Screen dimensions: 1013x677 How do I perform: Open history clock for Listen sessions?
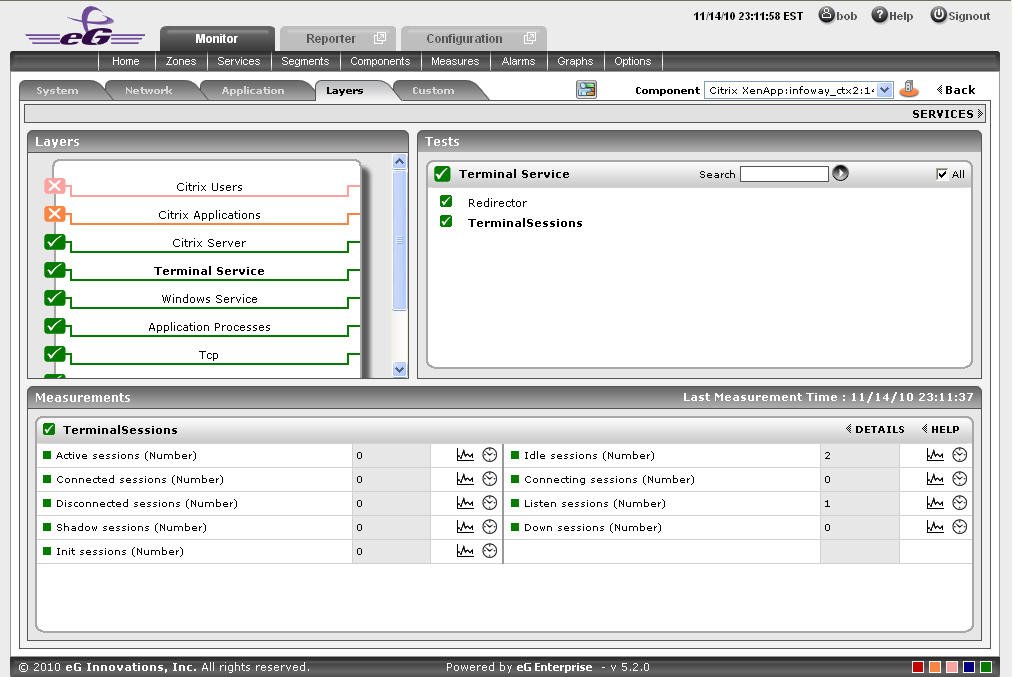(960, 503)
